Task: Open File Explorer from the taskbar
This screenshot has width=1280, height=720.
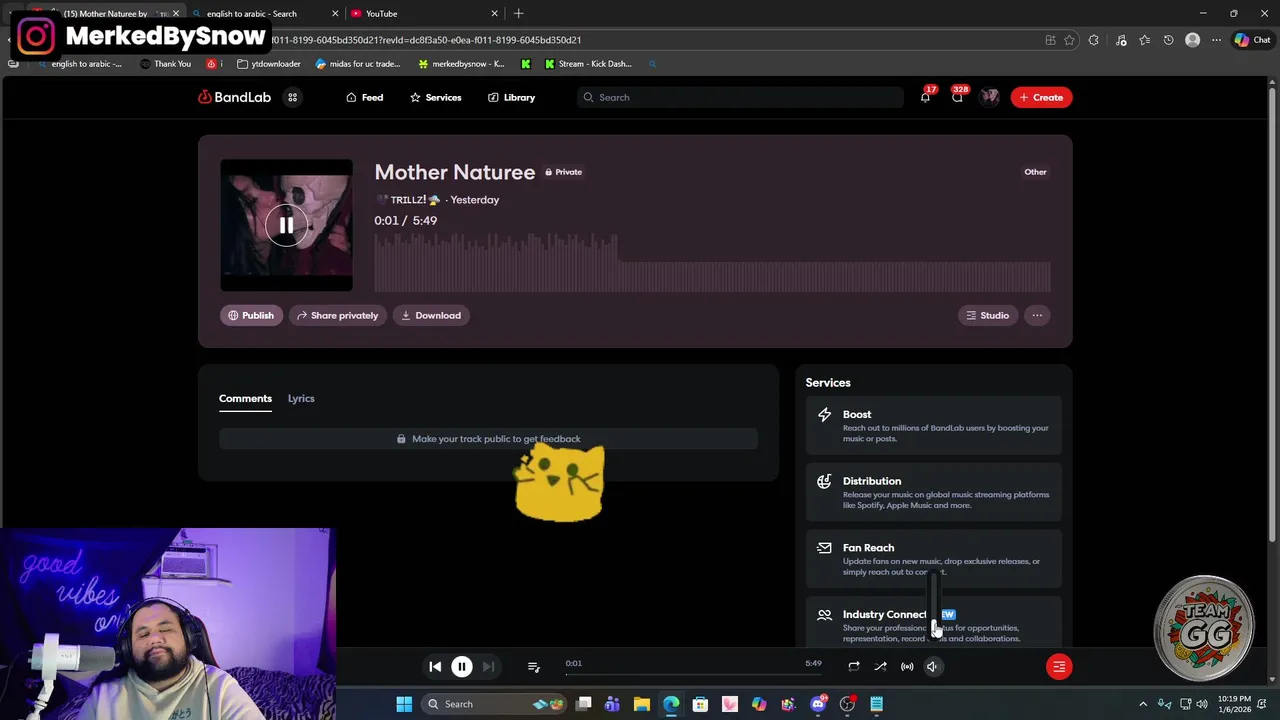Action: (x=642, y=704)
